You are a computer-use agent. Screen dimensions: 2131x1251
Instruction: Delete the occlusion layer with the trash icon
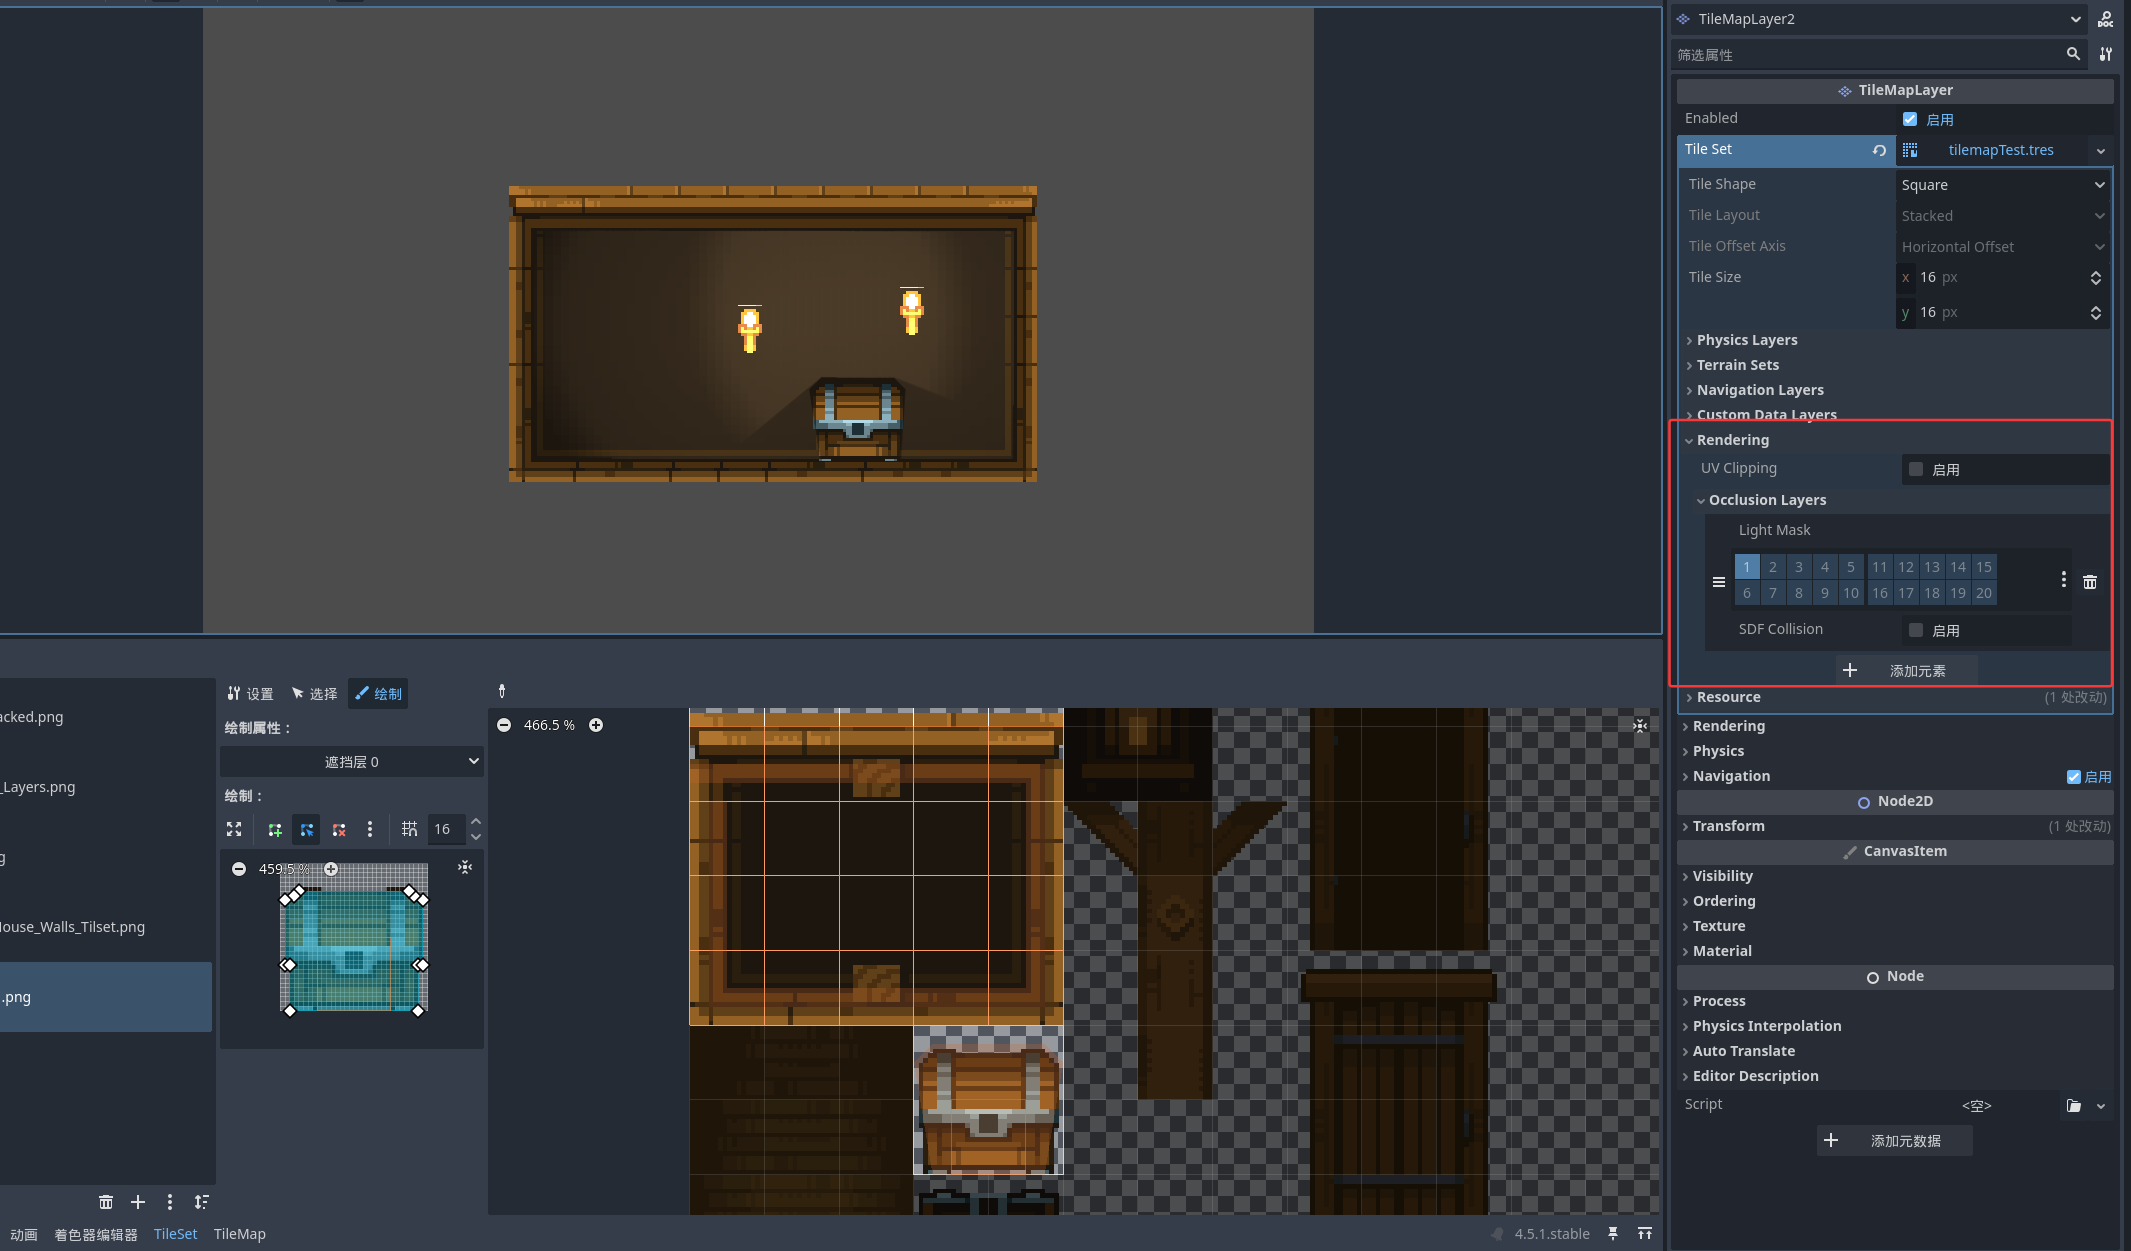point(2090,581)
